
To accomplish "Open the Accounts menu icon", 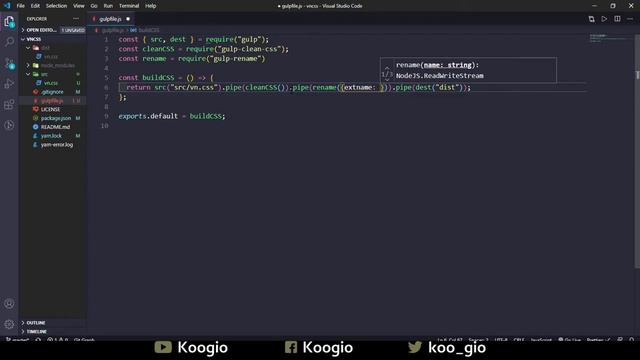I will coord(9,304).
